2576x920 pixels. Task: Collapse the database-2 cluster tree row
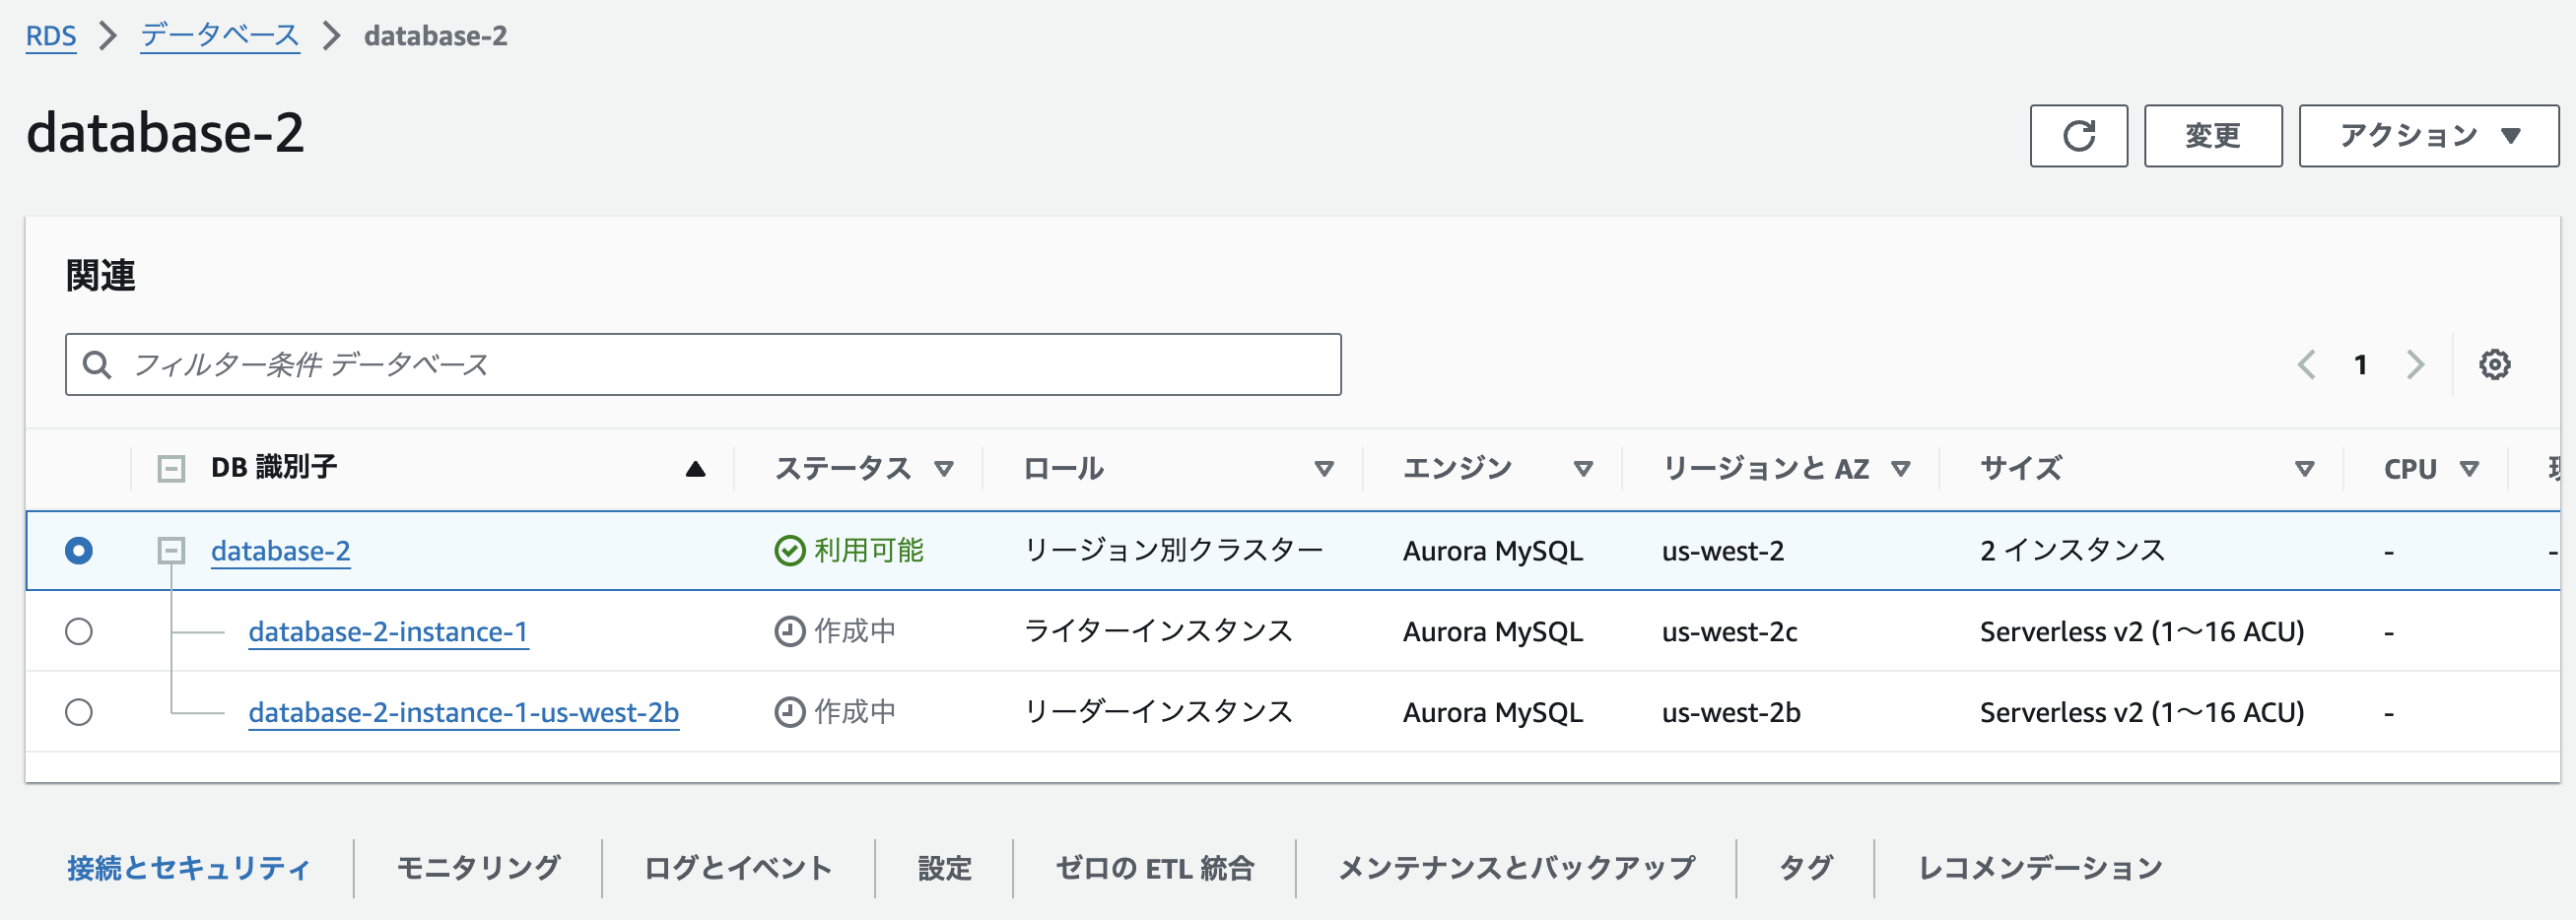coord(172,551)
